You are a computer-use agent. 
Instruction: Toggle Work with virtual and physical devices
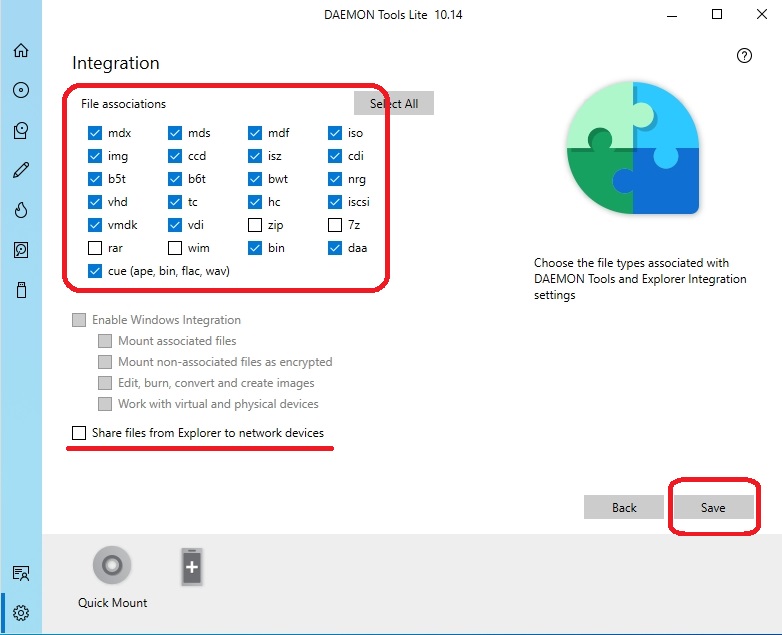pos(105,404)
